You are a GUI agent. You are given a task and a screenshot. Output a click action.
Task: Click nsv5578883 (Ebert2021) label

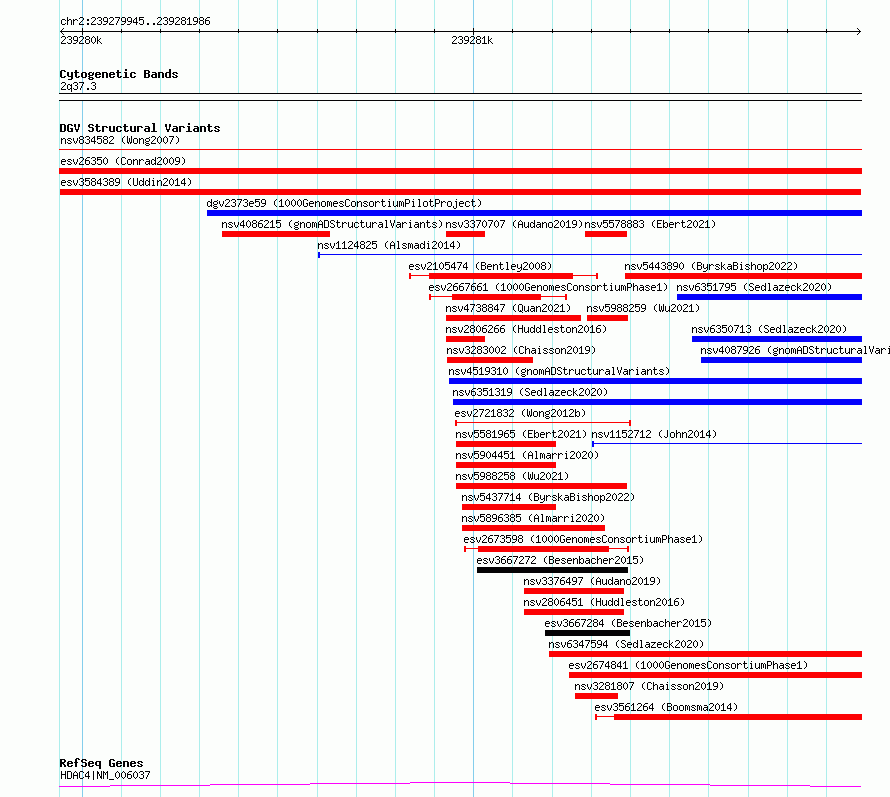tap(650, 224)
